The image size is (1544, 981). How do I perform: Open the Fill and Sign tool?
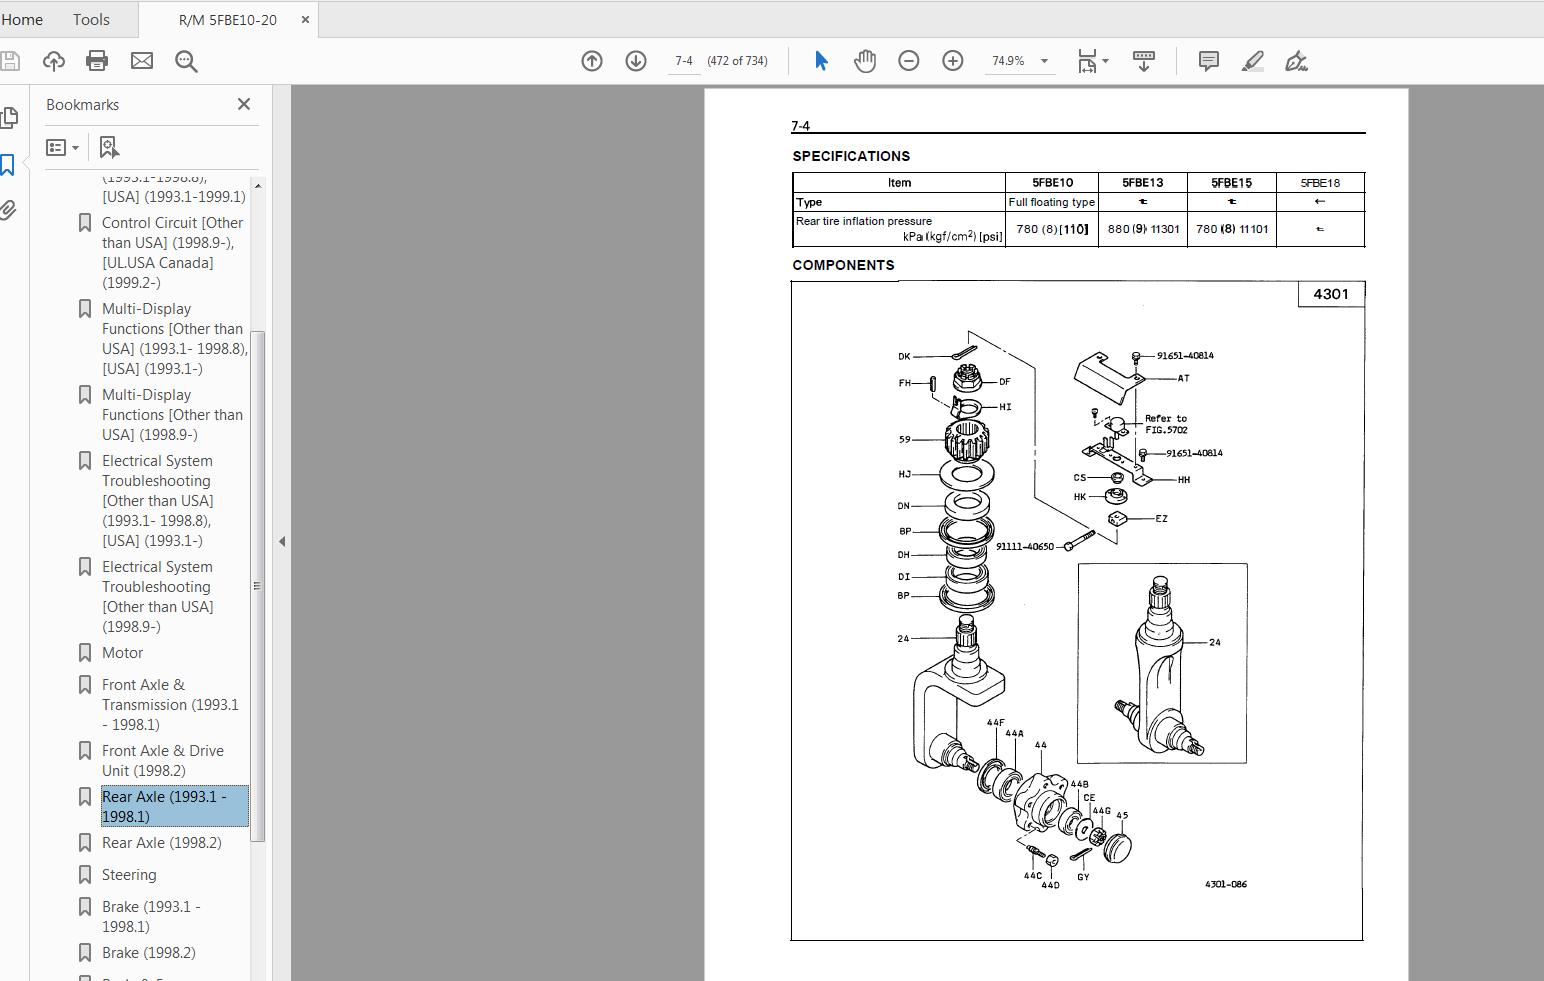[x=1297, y=61]
